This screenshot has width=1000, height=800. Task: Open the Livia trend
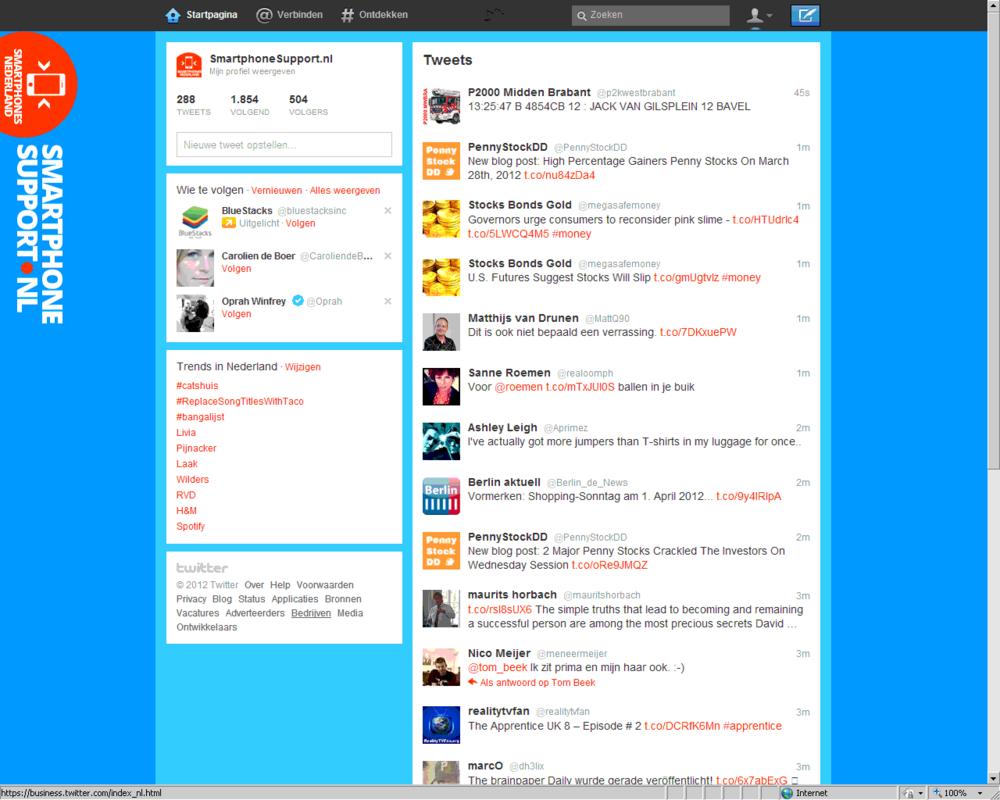click(186, 433)
